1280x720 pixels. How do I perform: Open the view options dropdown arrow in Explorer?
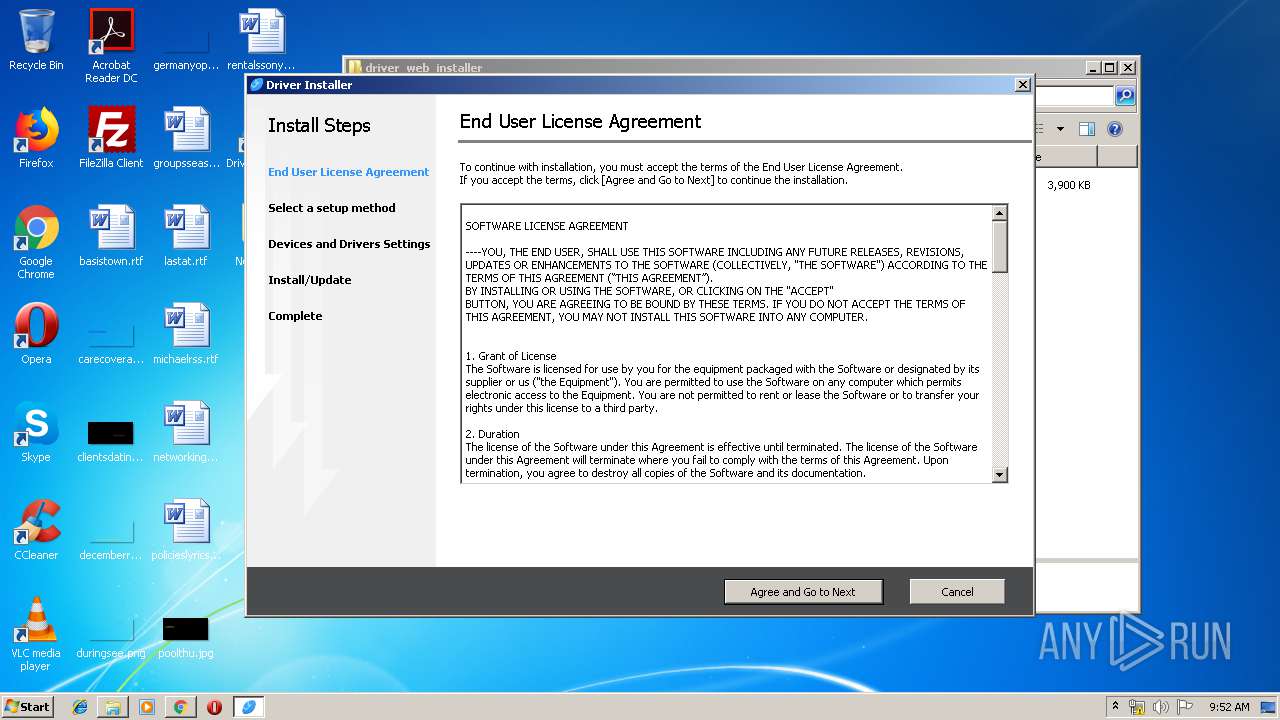pos(1060,129)
